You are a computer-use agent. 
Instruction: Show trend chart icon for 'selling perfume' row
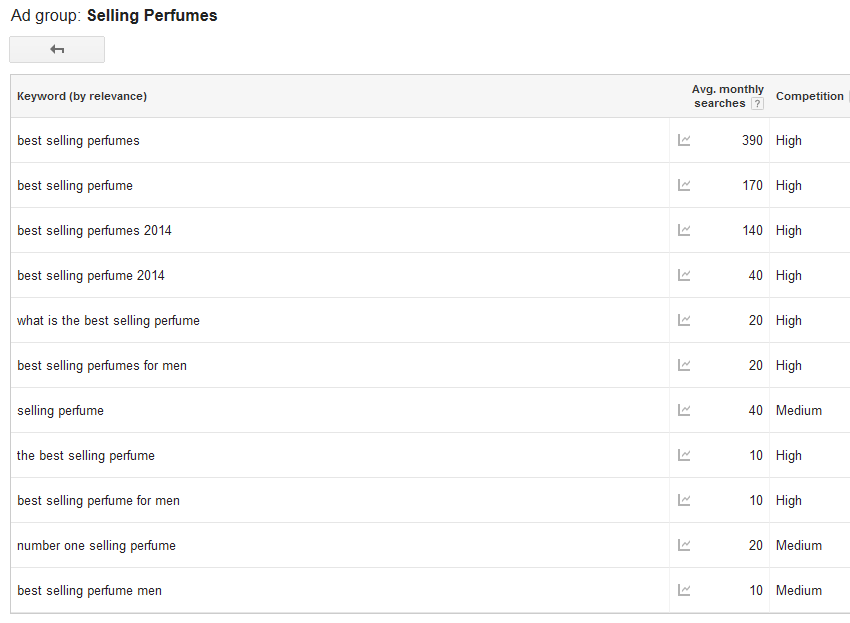684,411
